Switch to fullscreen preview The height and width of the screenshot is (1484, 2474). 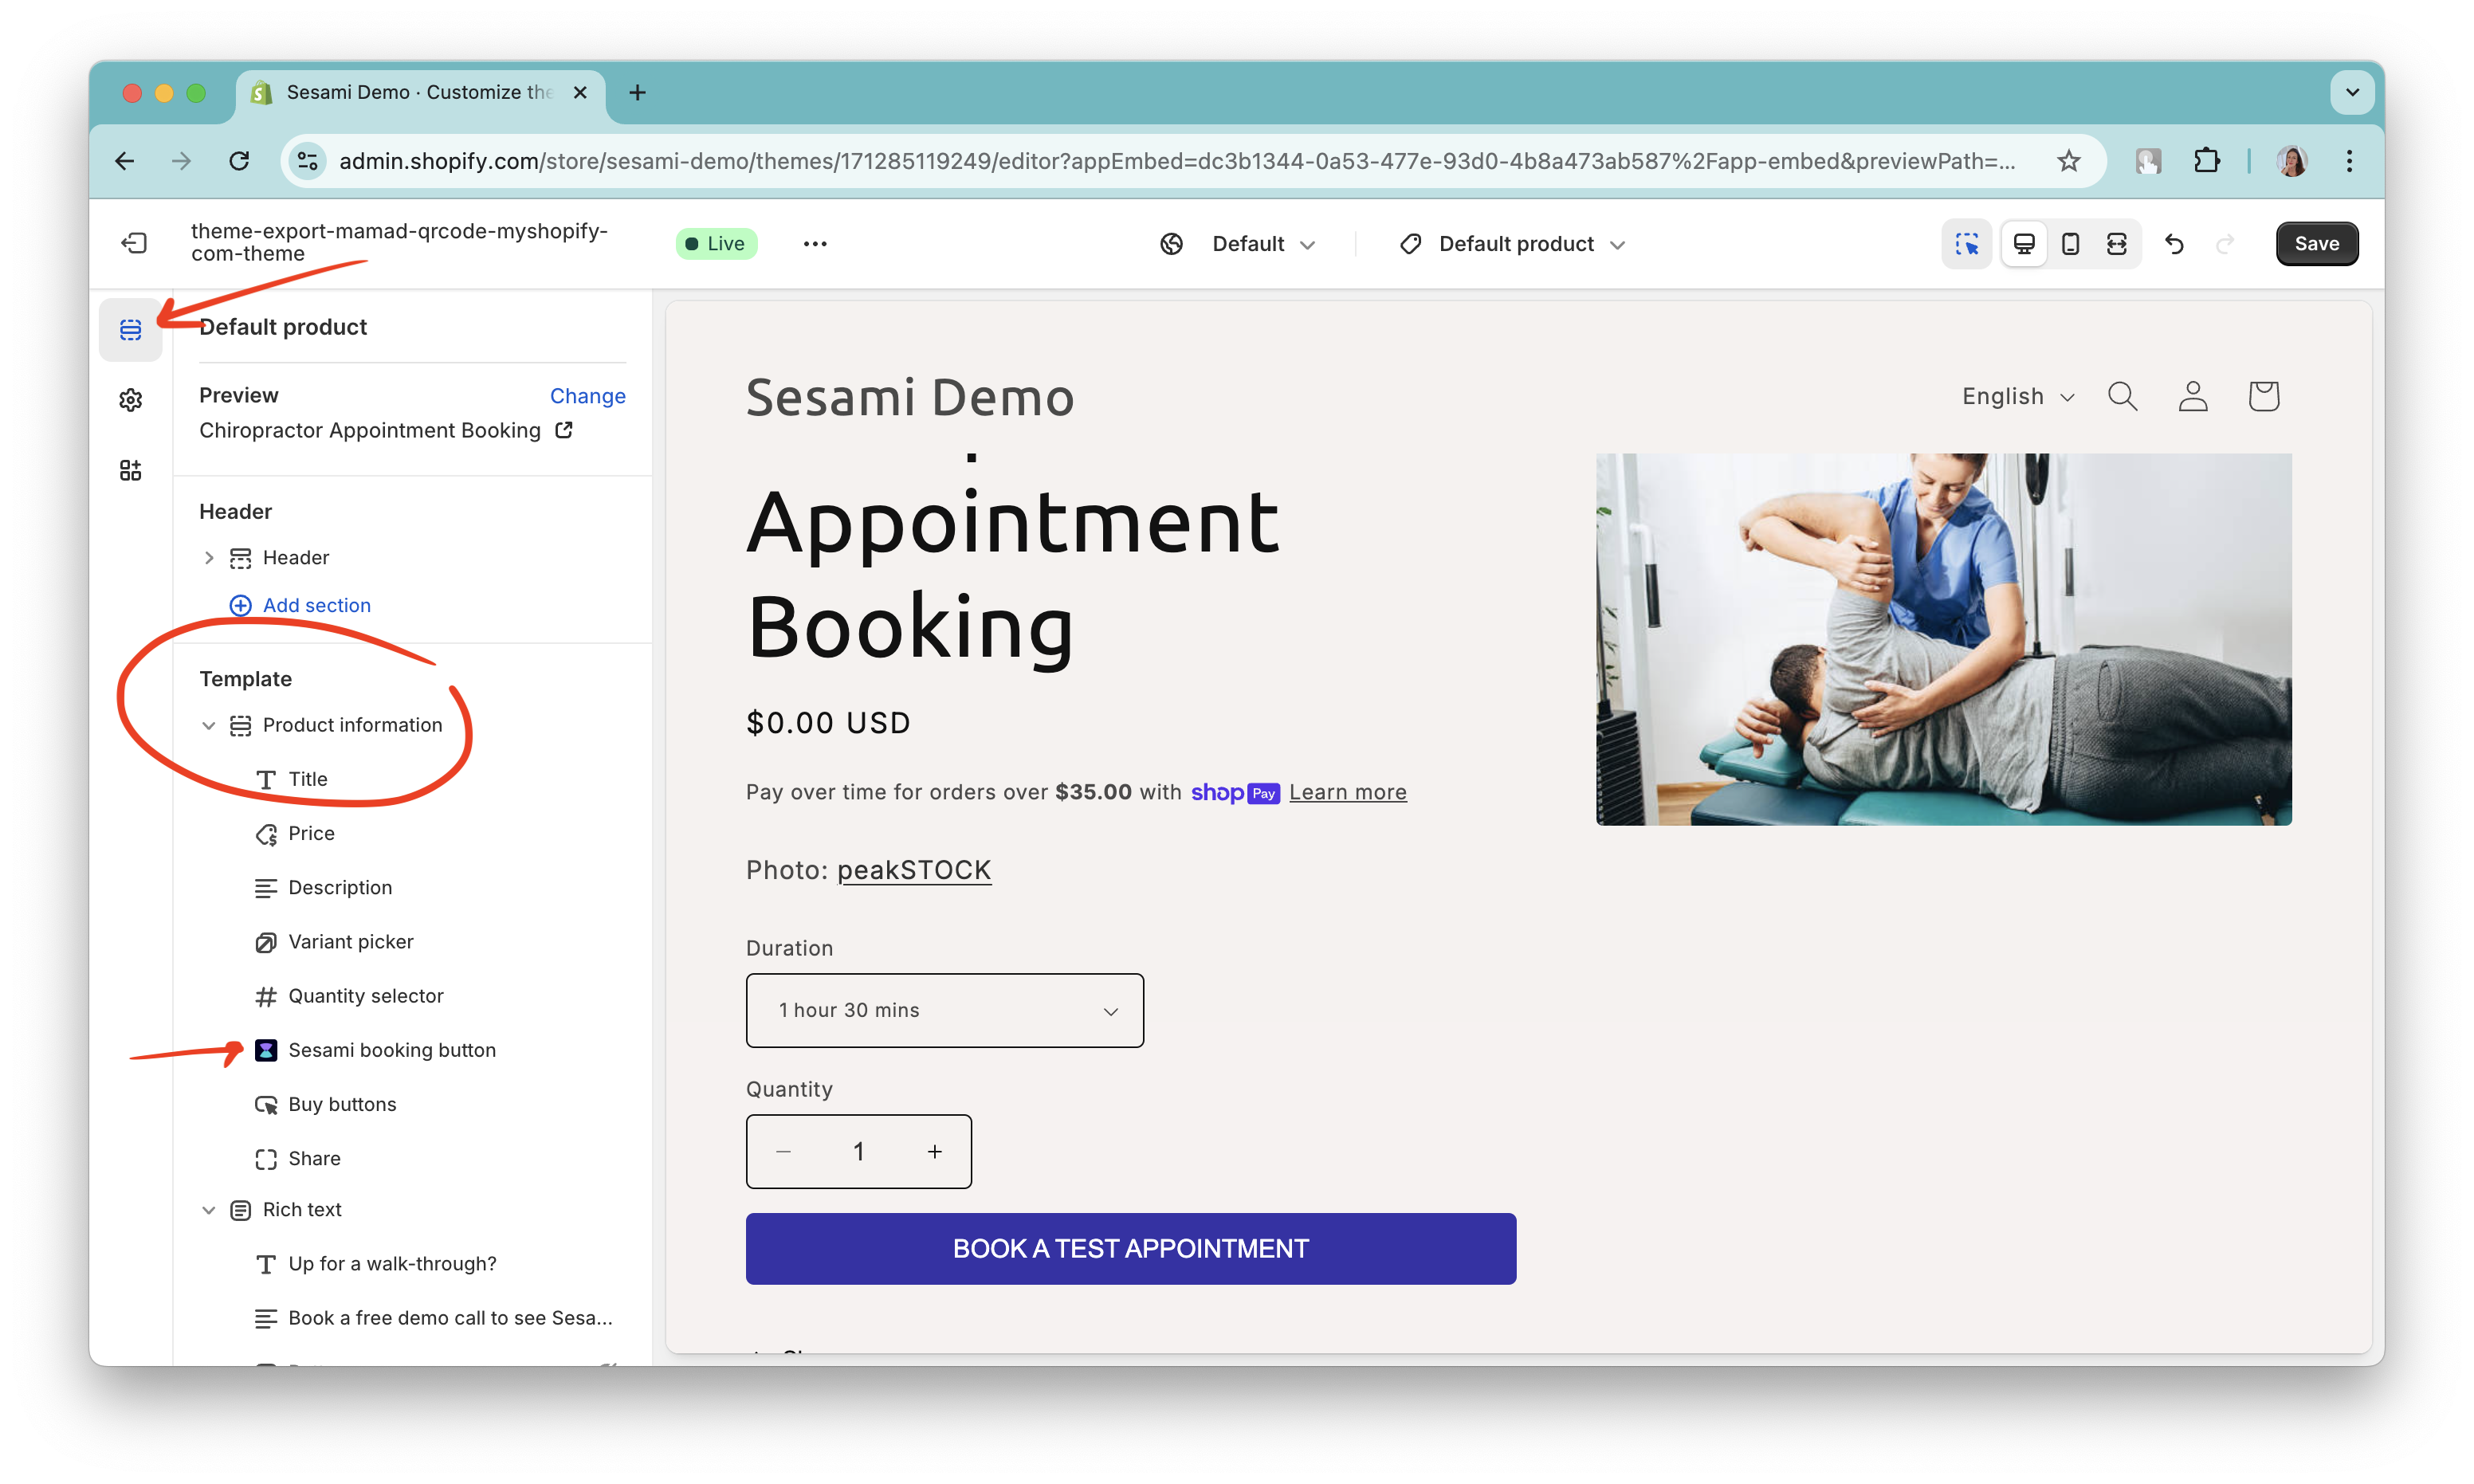(2116, 244)
